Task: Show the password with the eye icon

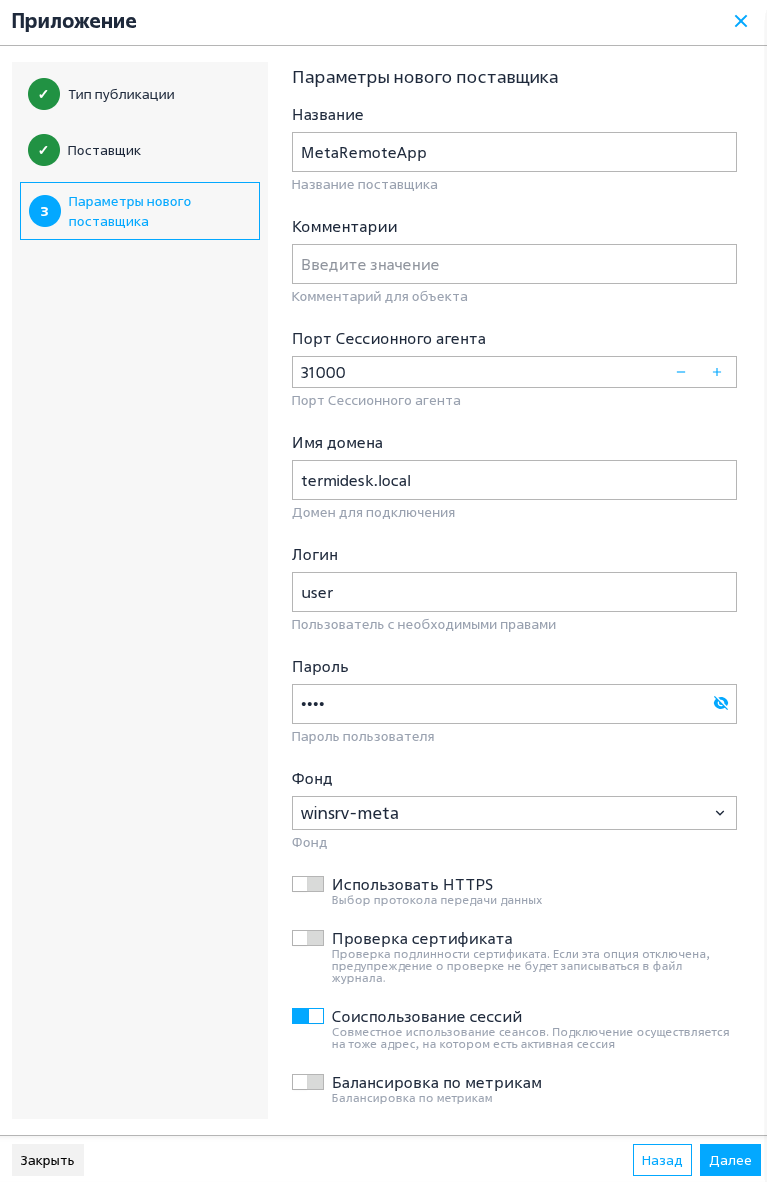Action: click(x=721, y=703)
